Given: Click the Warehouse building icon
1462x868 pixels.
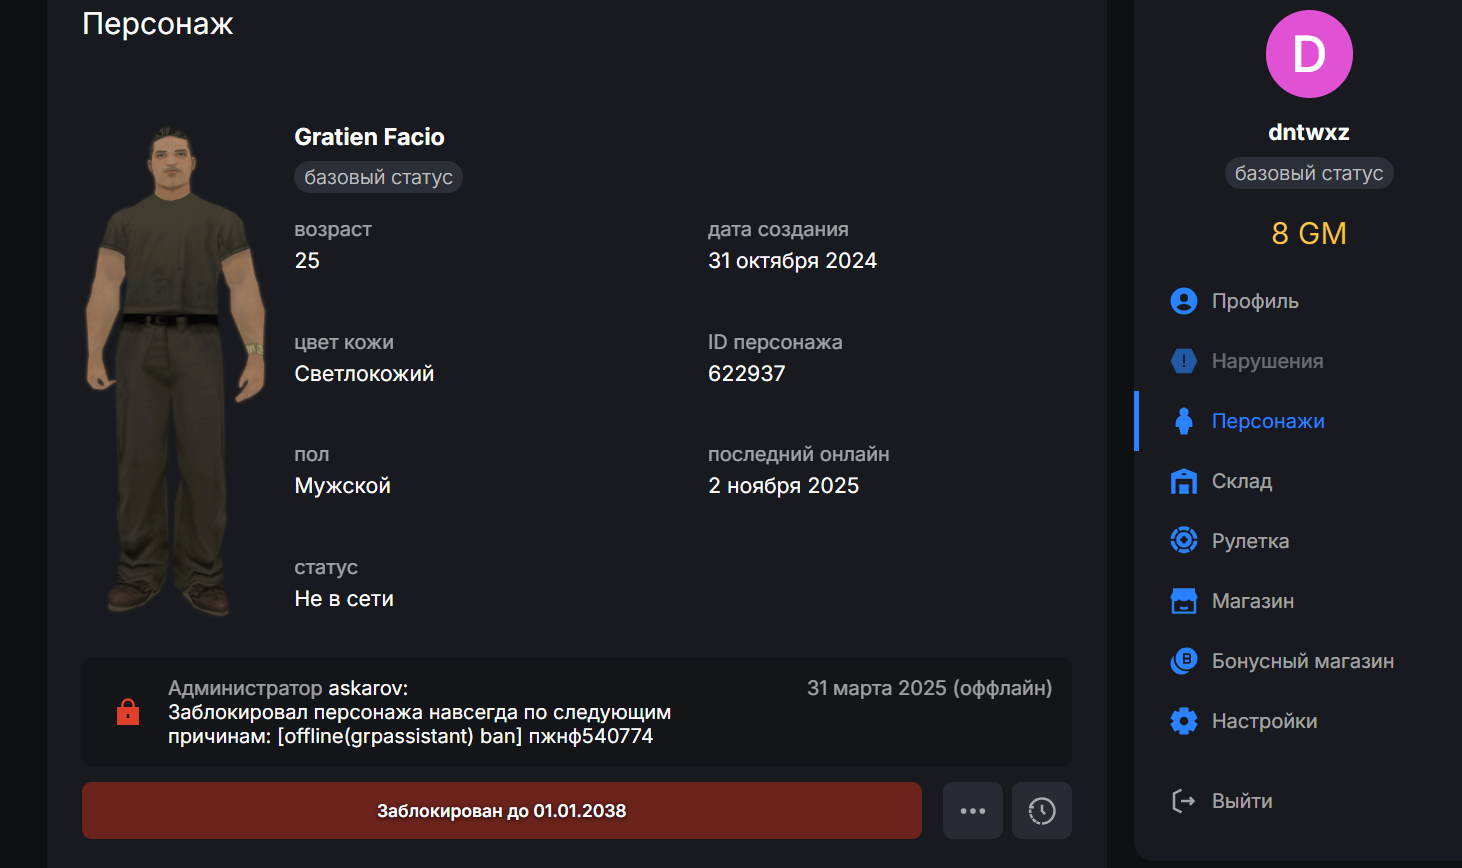Looking at the screenshot, I should 1183,481.
